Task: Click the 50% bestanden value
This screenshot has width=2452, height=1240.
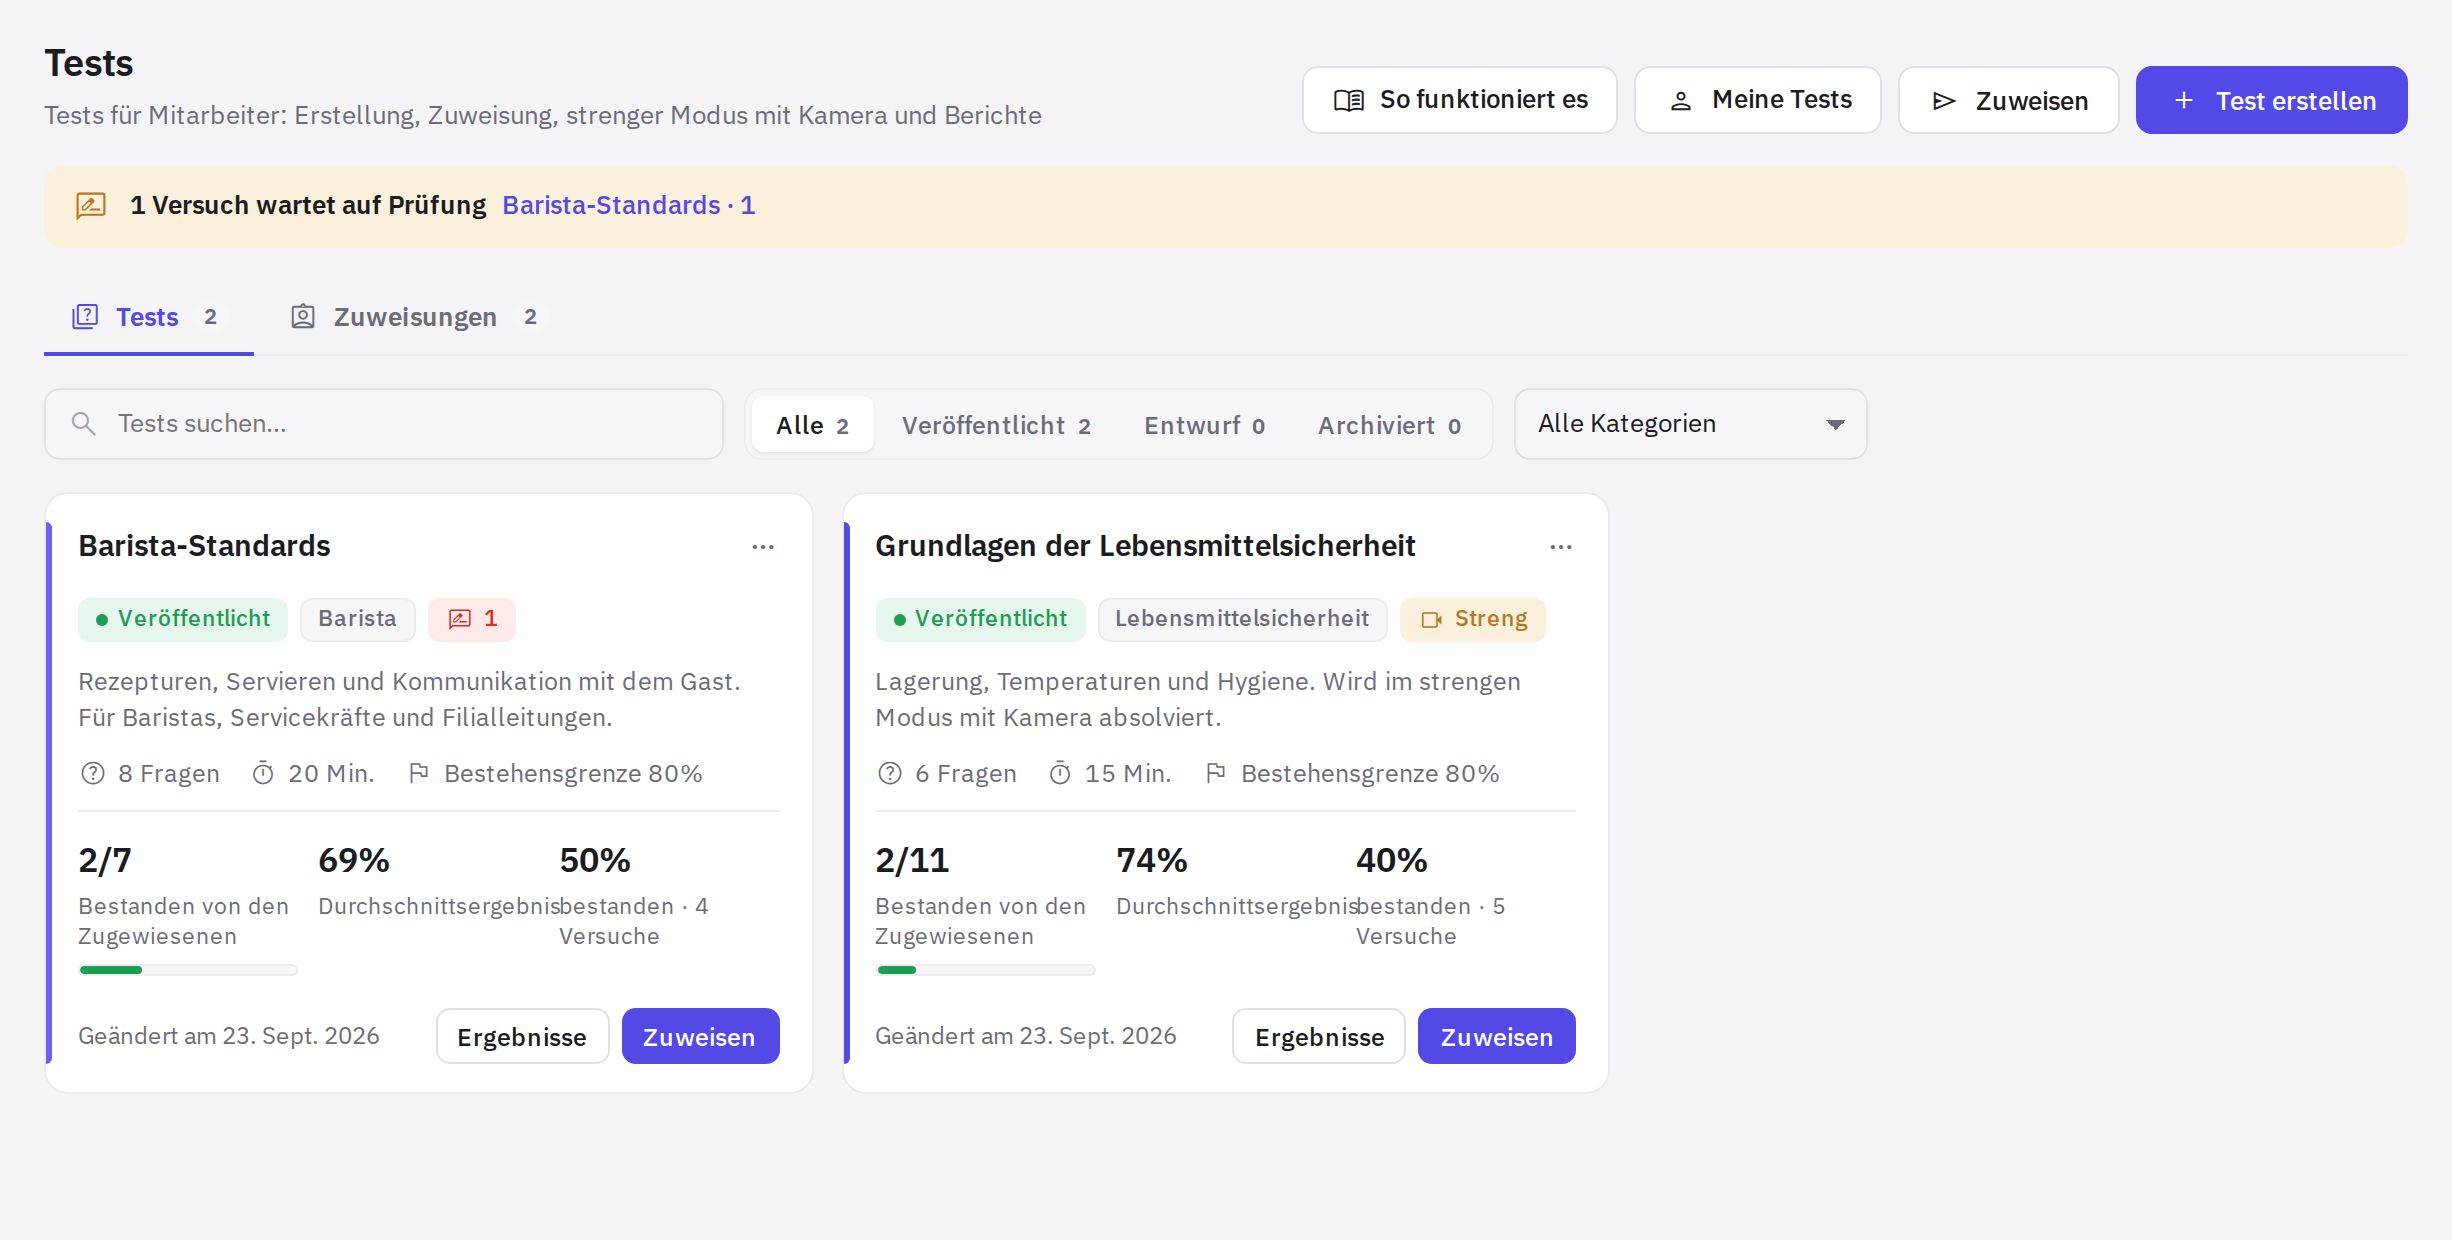Action: pyautogui.click(x=595, y=860)
